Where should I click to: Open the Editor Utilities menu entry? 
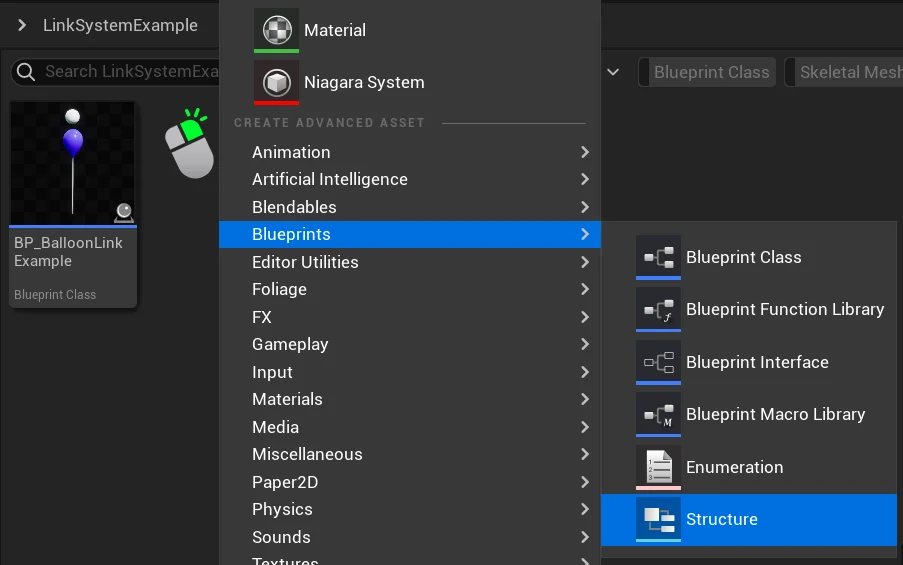point(305,262)
